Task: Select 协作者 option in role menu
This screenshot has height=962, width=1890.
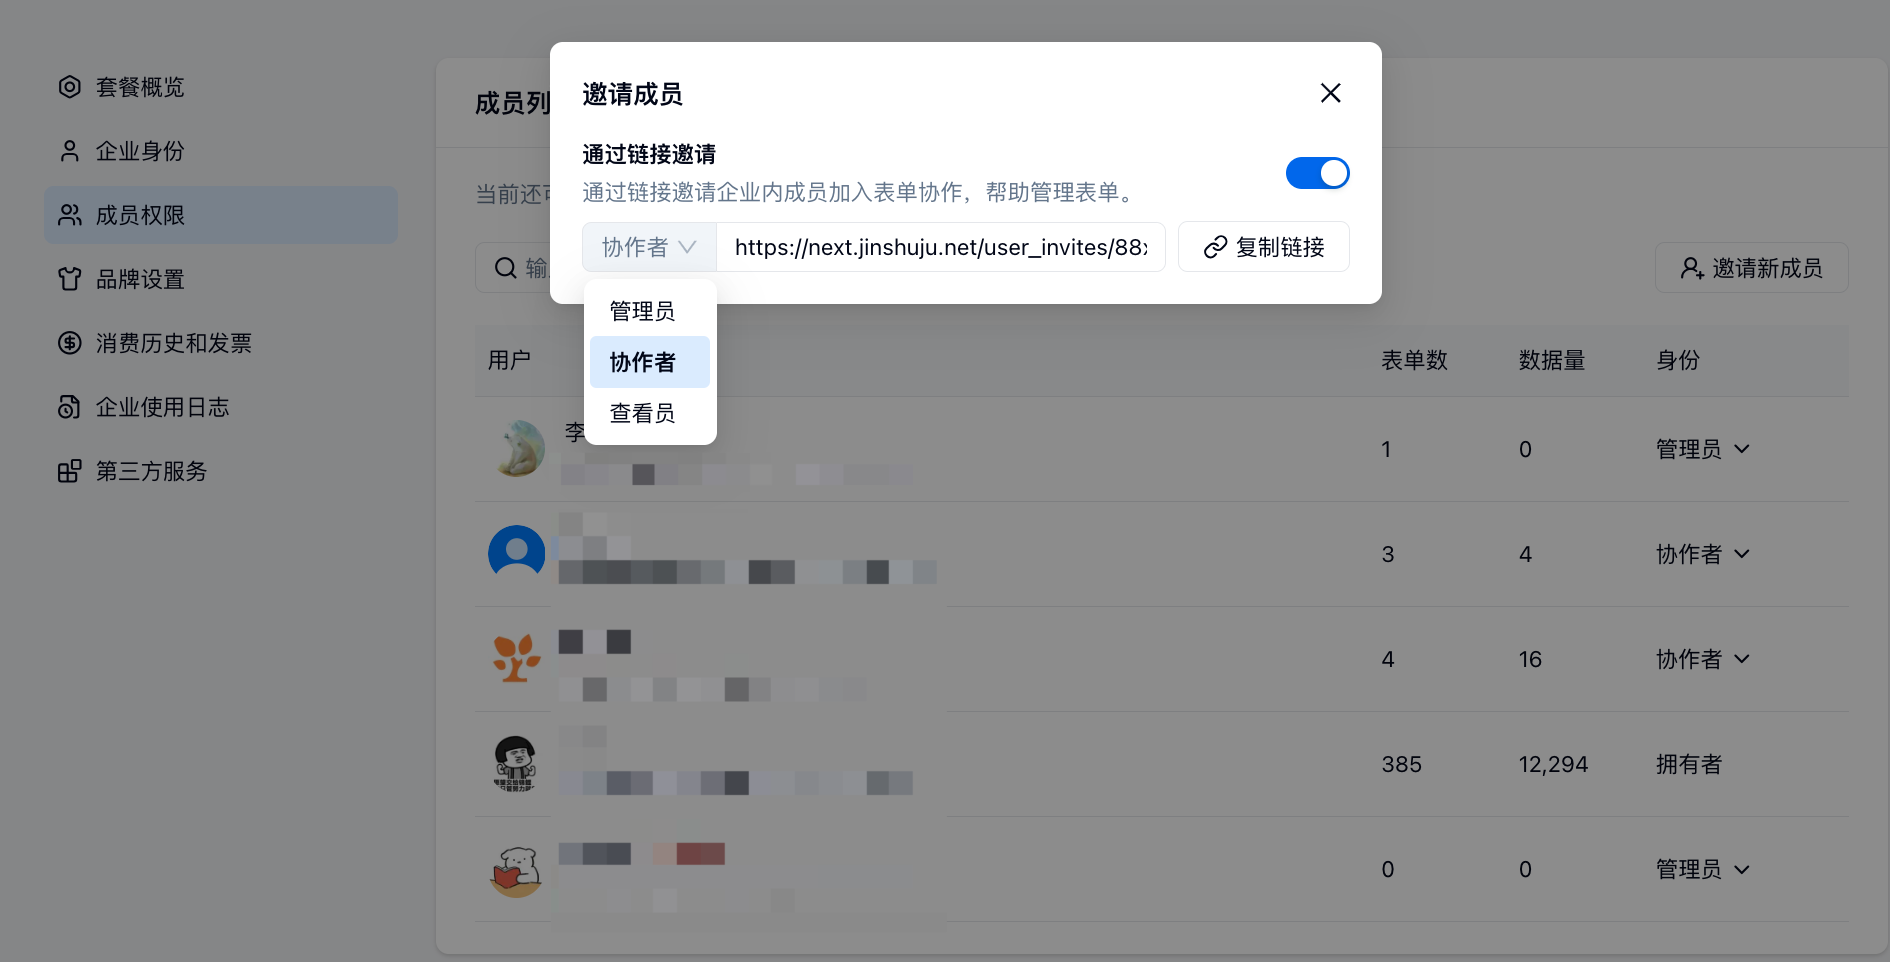Action: point(650,362)
